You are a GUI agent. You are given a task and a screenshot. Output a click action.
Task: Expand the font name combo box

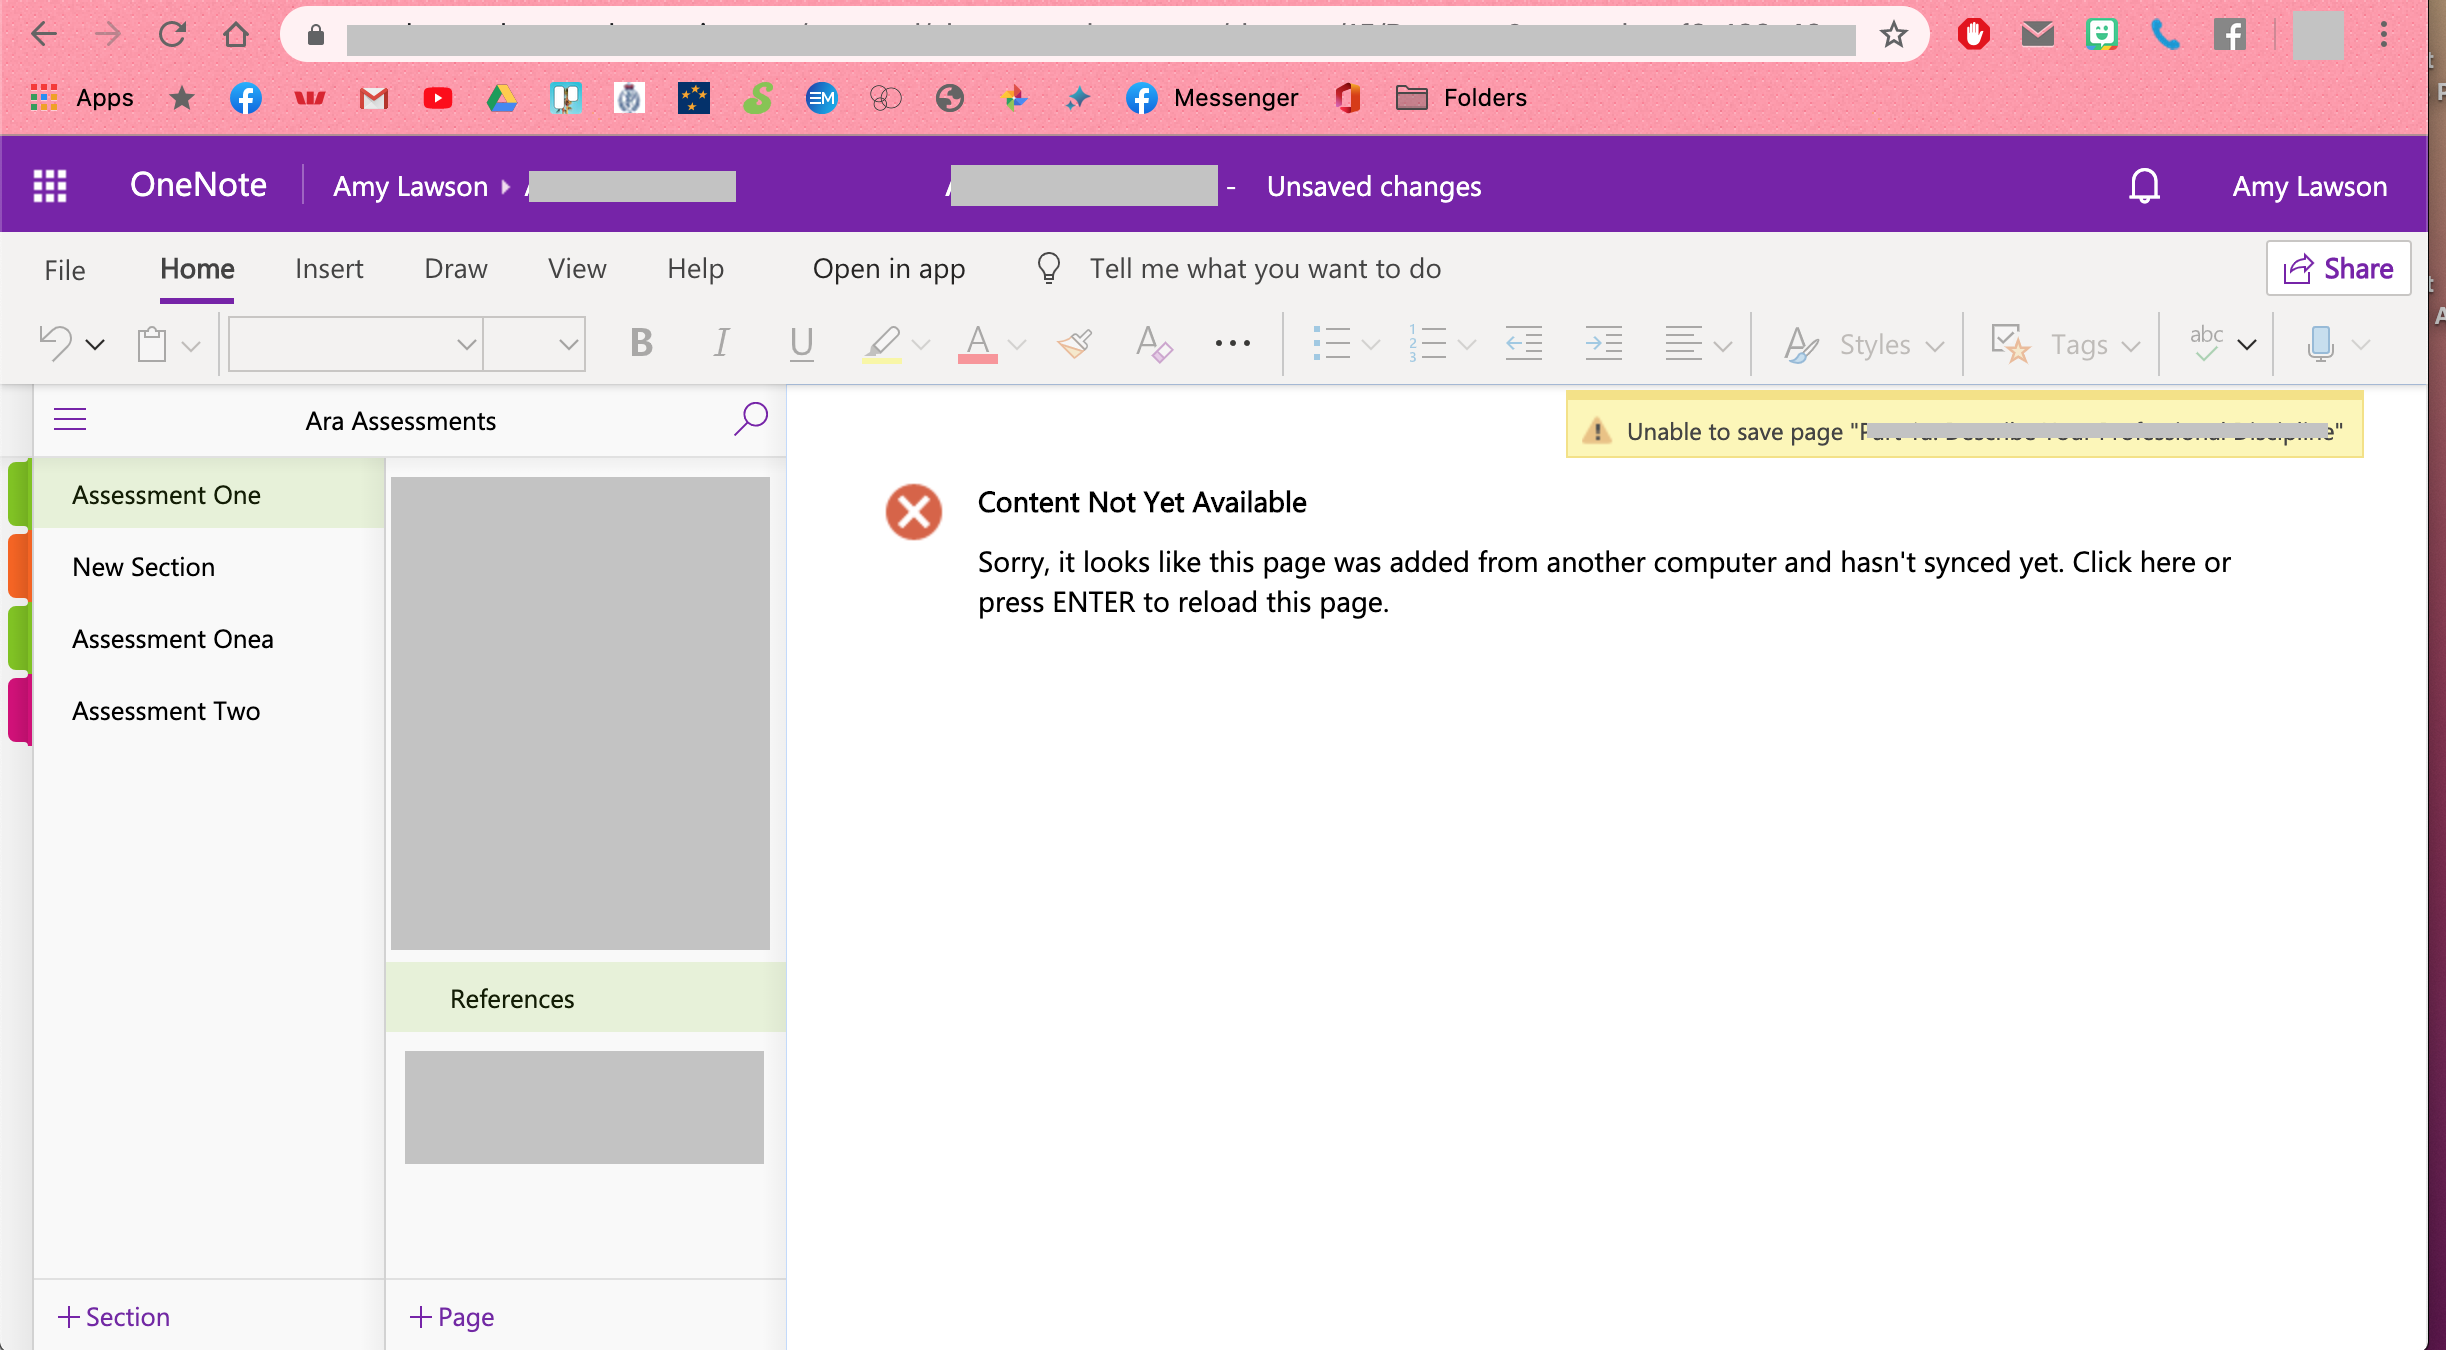point(465,344)
